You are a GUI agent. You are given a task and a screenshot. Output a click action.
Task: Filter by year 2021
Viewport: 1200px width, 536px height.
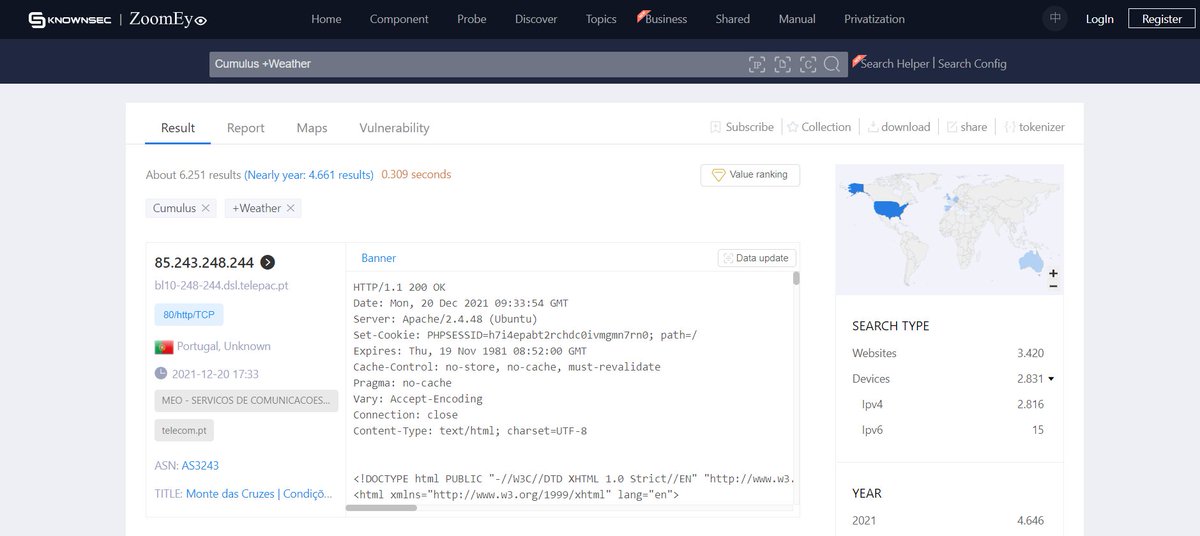(866, 521)
